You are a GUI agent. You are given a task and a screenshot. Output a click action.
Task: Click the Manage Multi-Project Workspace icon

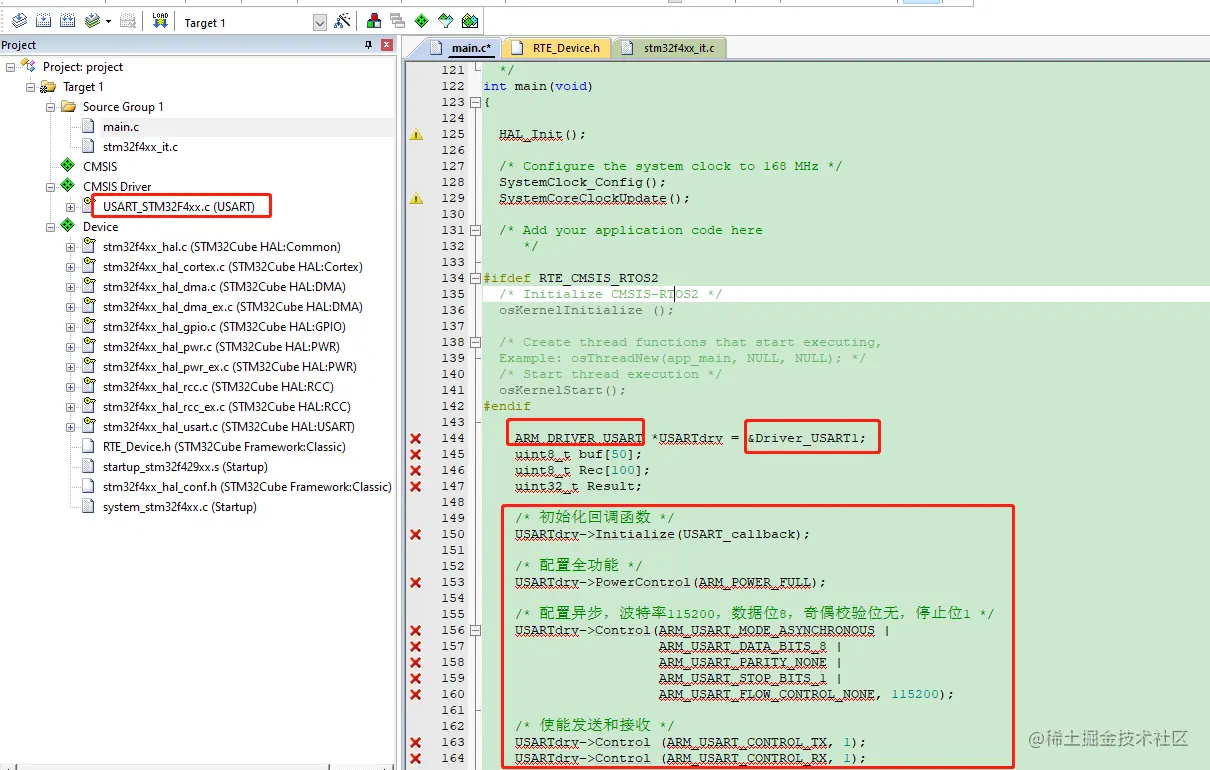[x=397, y=21]
